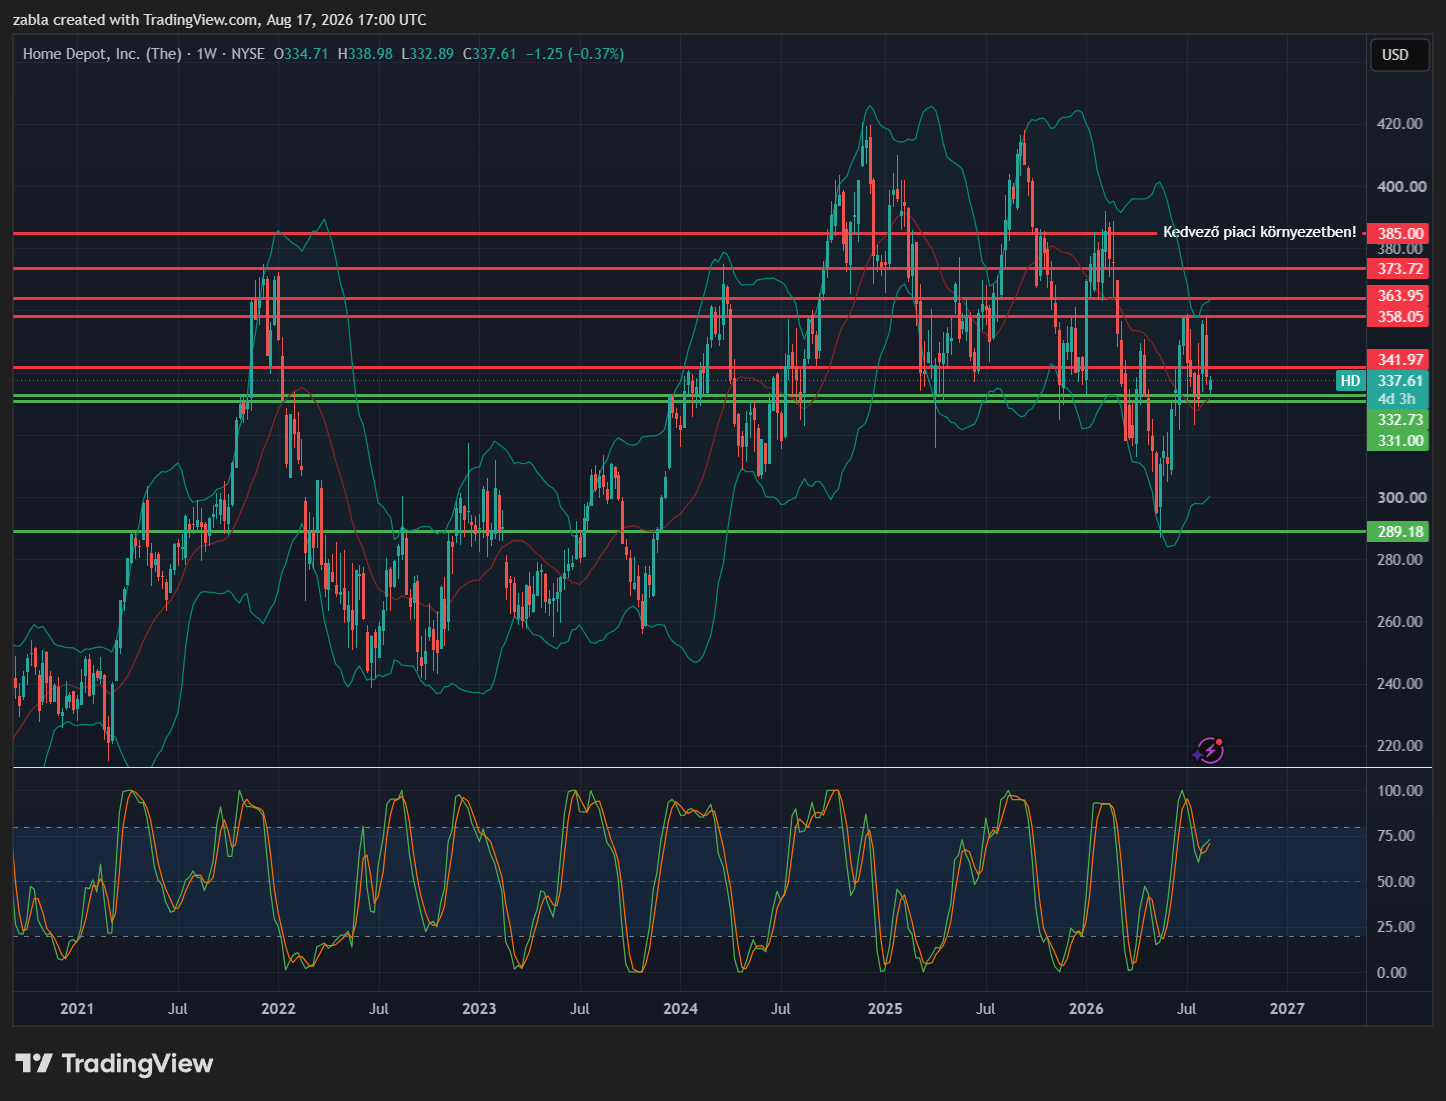The image size is (1446, 1101).
Task: Select the 289.18 support price label
Action: [1399, 532]
